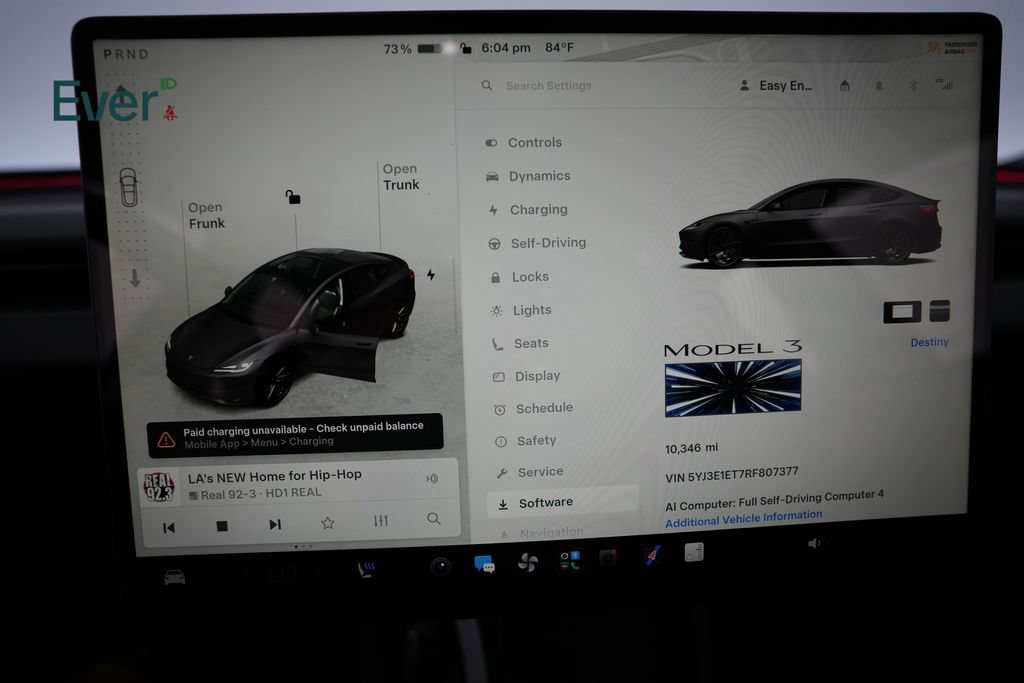
Task: Tap the 6:04 pm clock
Action: 506,48
